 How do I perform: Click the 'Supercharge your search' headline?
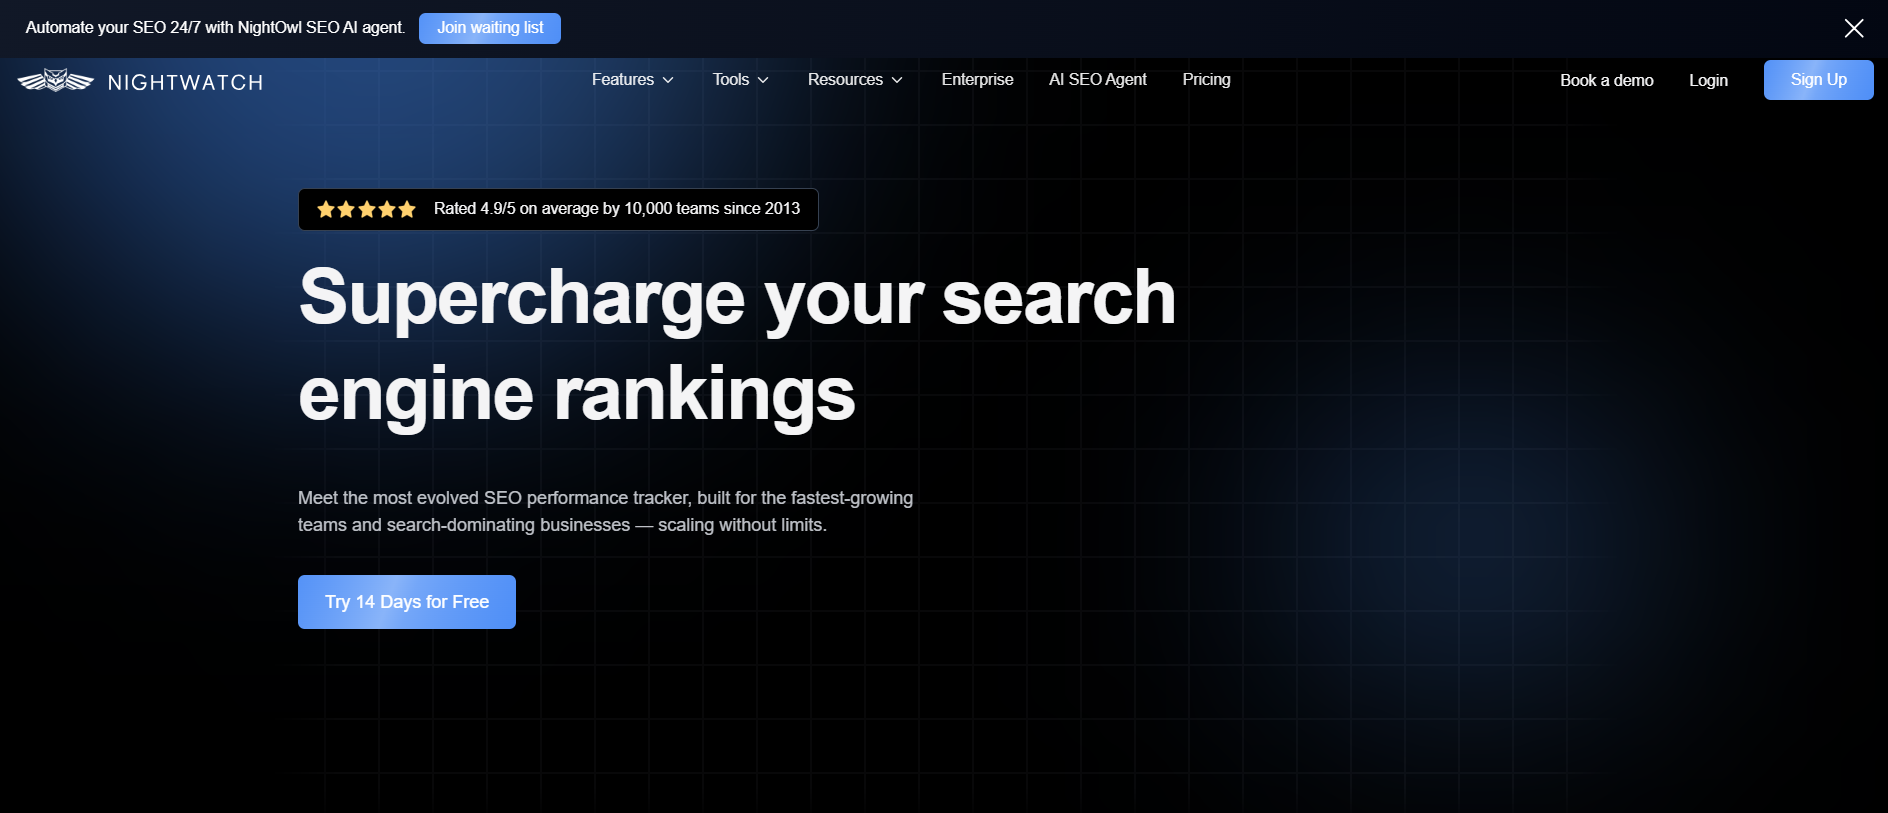pos(736,298)
